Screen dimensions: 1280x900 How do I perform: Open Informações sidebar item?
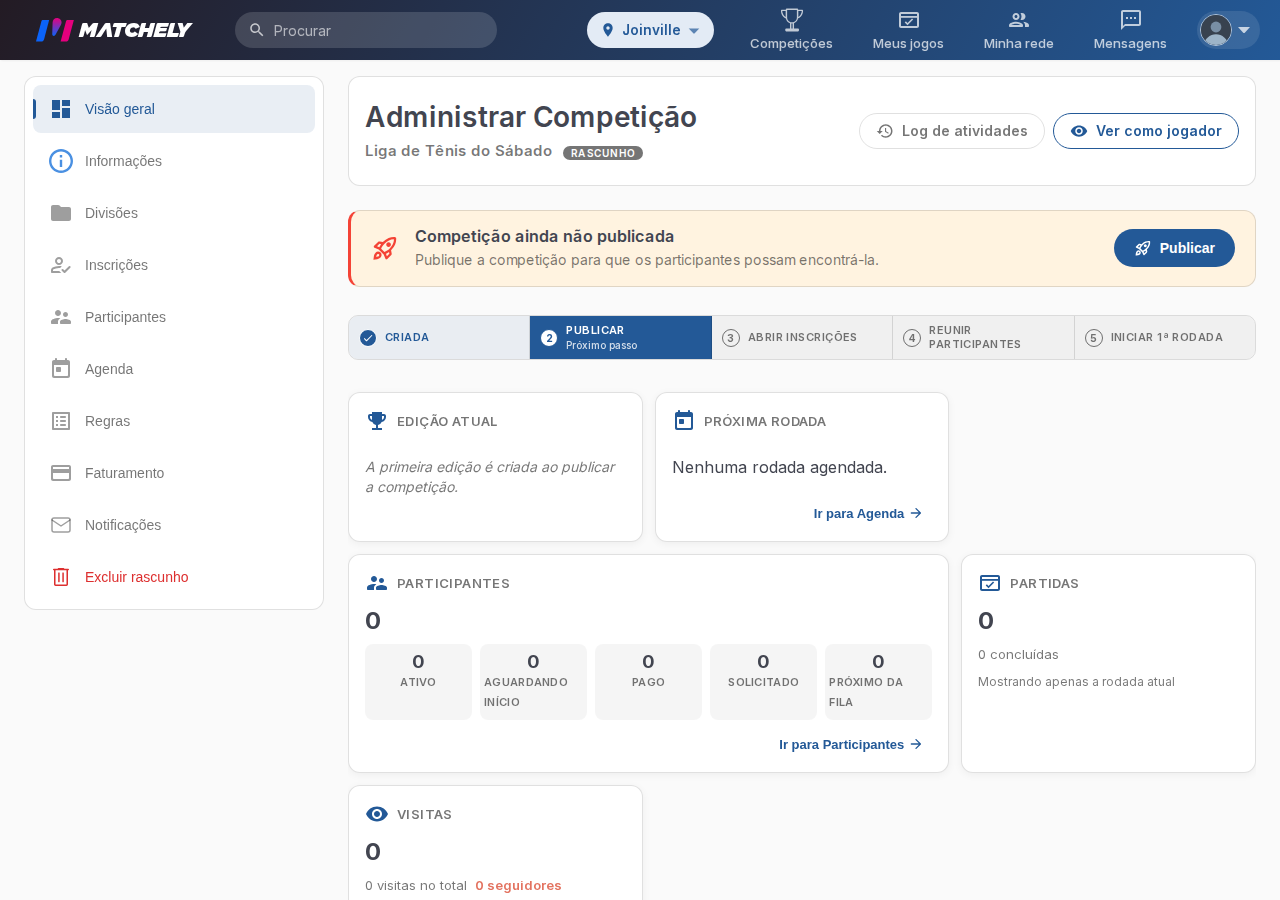tap(174, 161)
